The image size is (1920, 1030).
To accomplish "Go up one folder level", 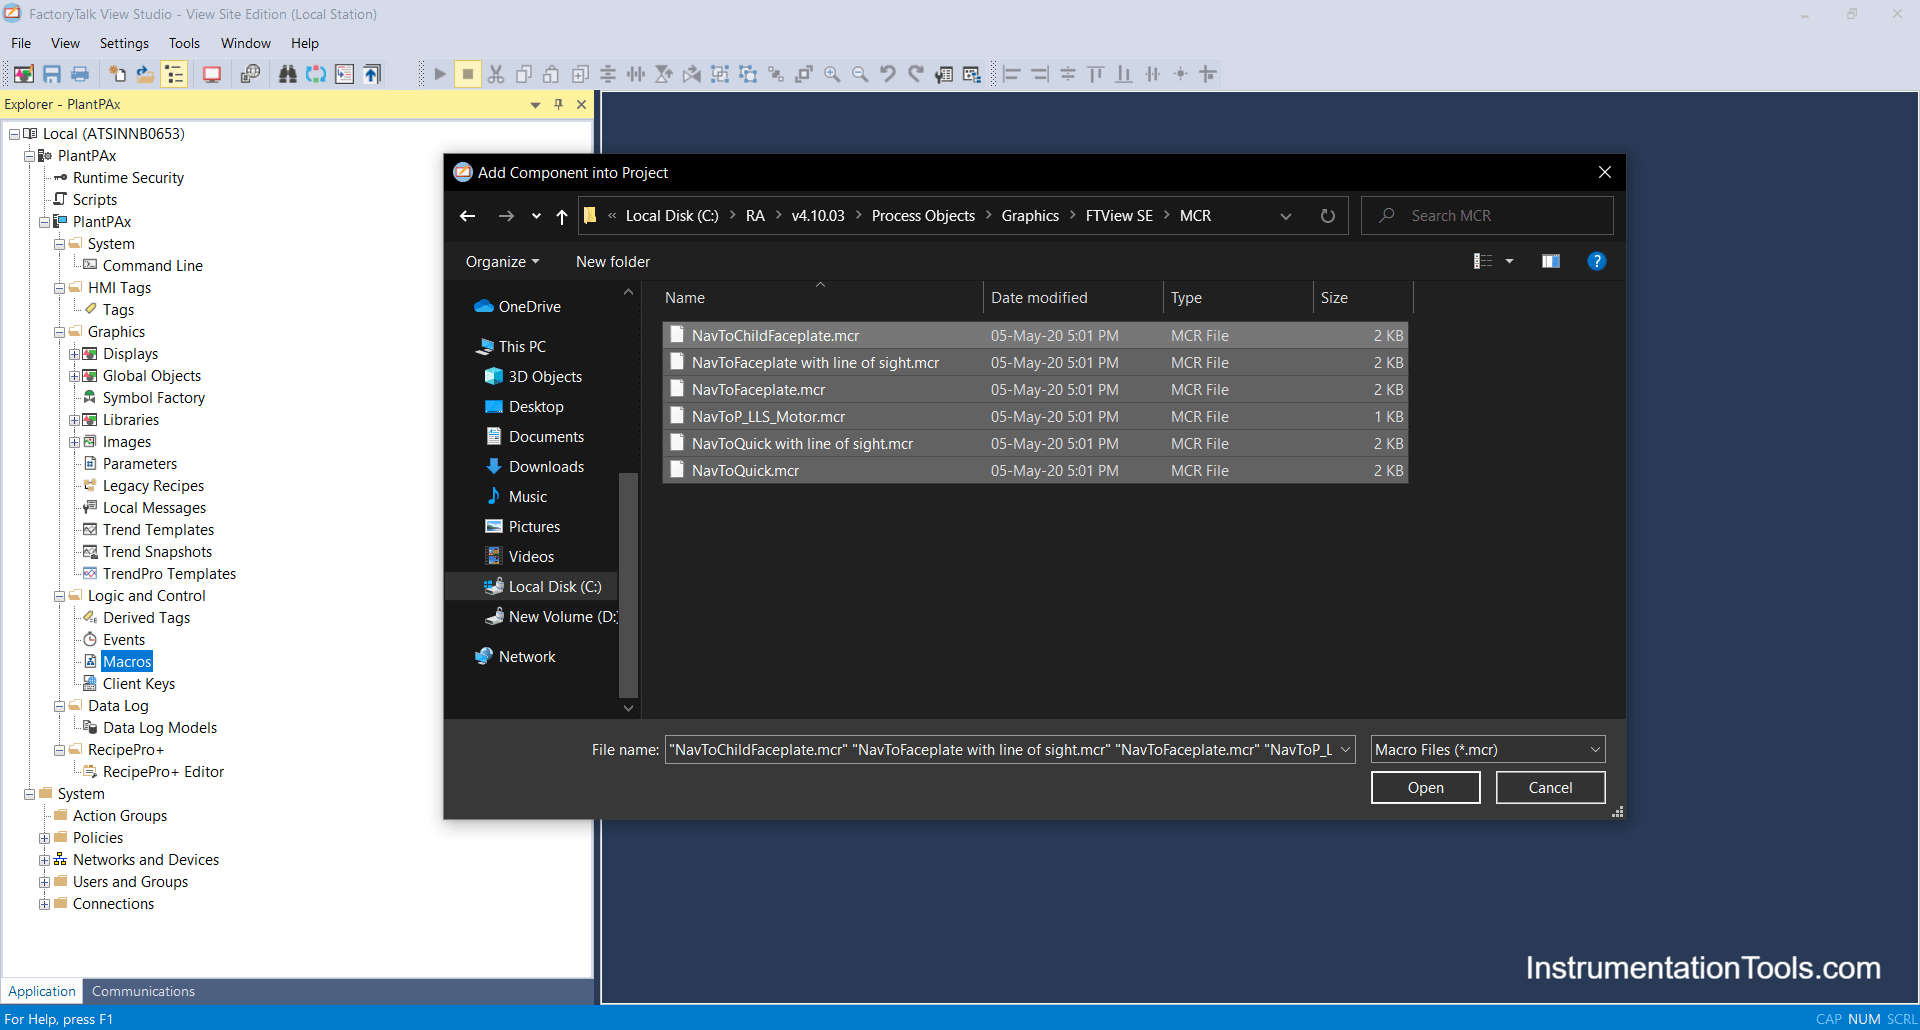I will [x=562, y=216].
